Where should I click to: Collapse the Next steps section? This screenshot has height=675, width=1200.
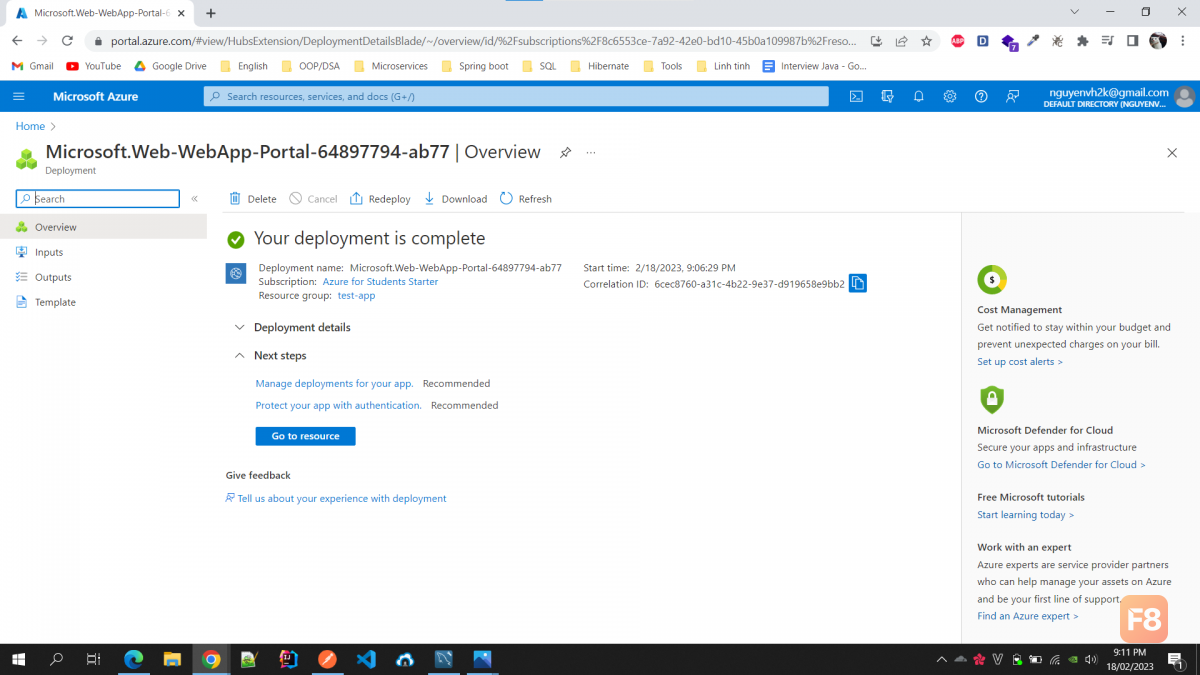(x=270, y=355)
